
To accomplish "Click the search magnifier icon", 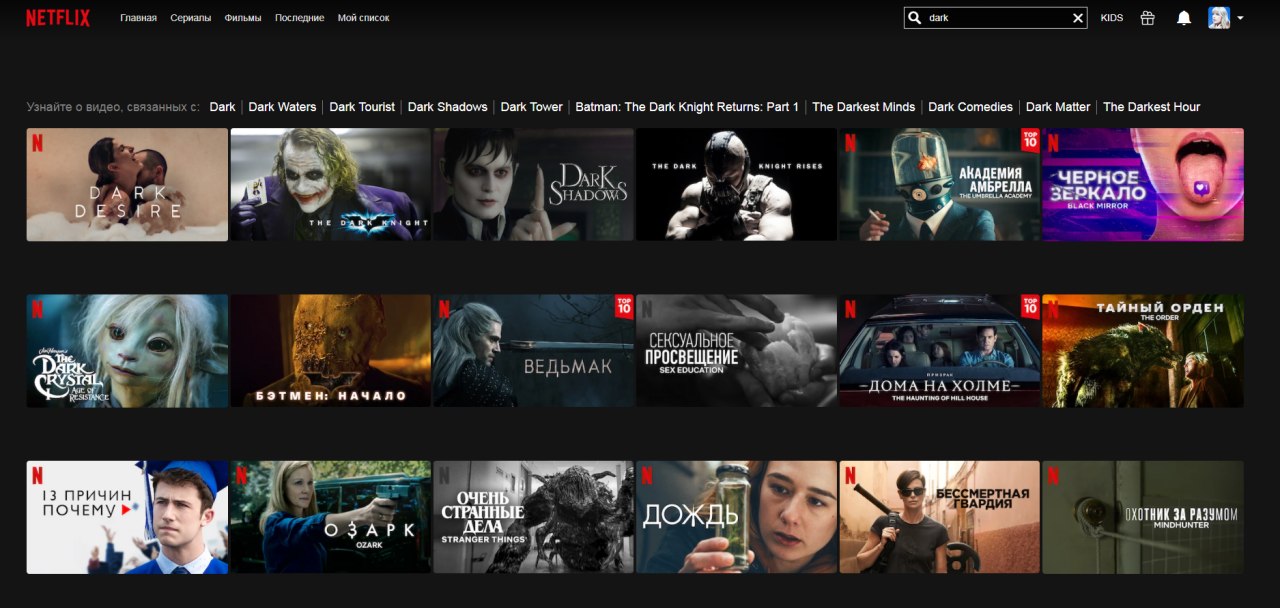I will 915,18.
